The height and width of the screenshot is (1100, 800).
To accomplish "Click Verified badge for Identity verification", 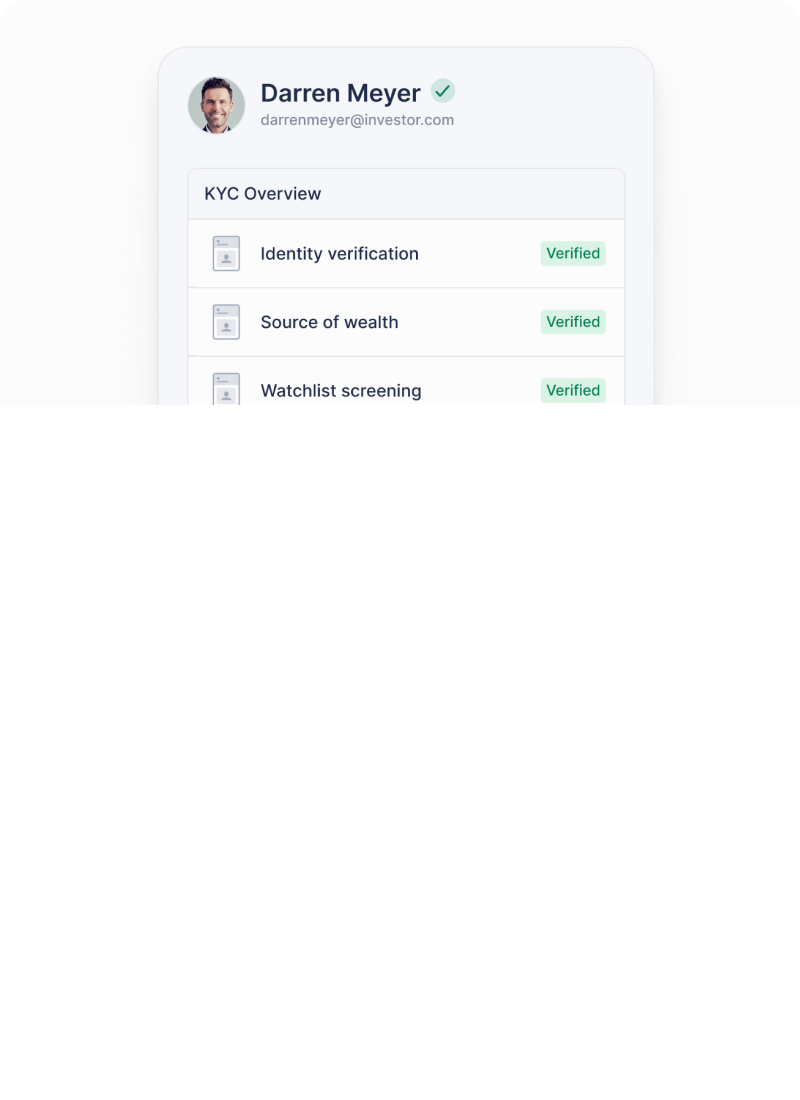I will pyautogui.click(x=573, y=253).
